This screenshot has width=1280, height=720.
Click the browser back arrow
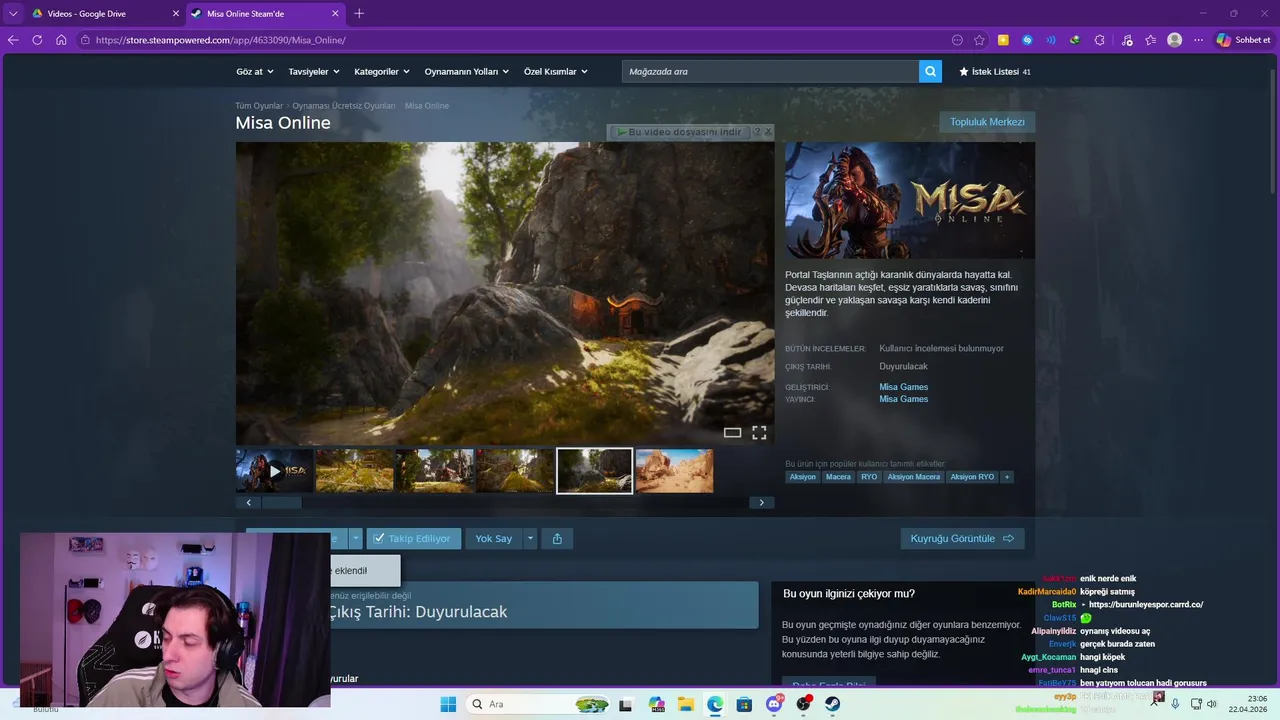(x=13, y=40)
